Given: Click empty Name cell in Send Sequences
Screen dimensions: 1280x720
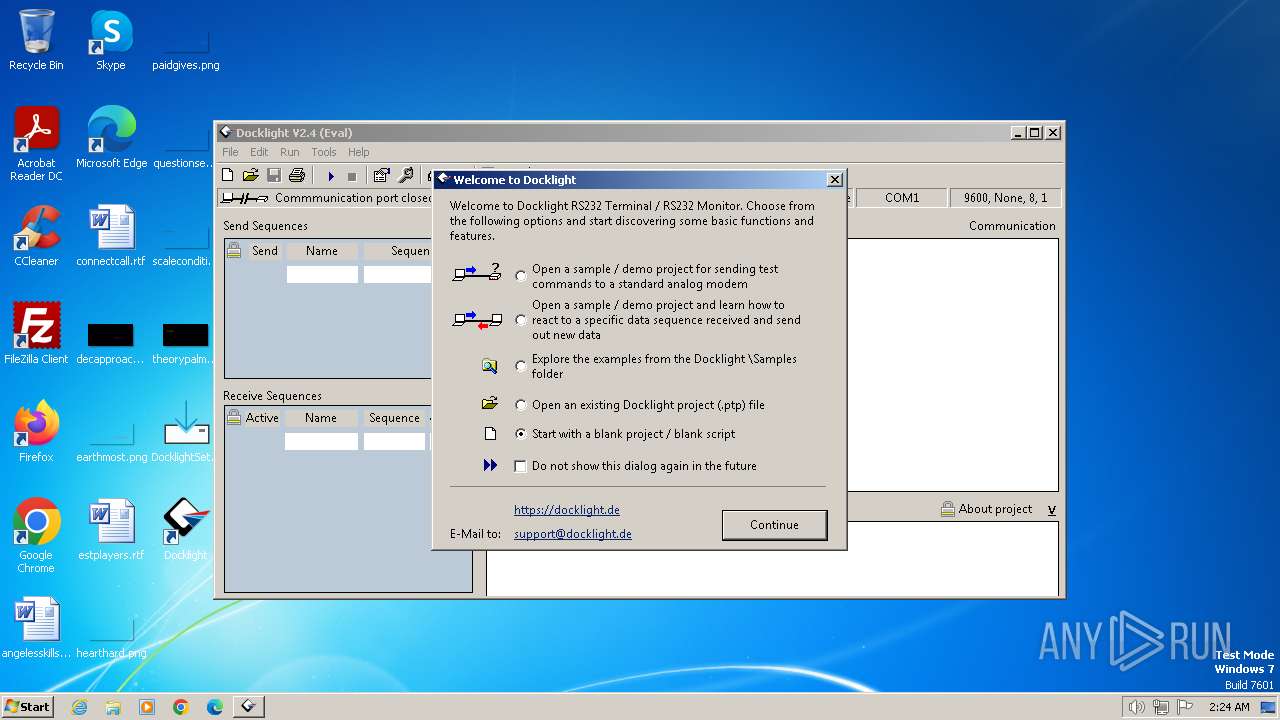Looking at the screenshot, I should (x=322, y=274).
